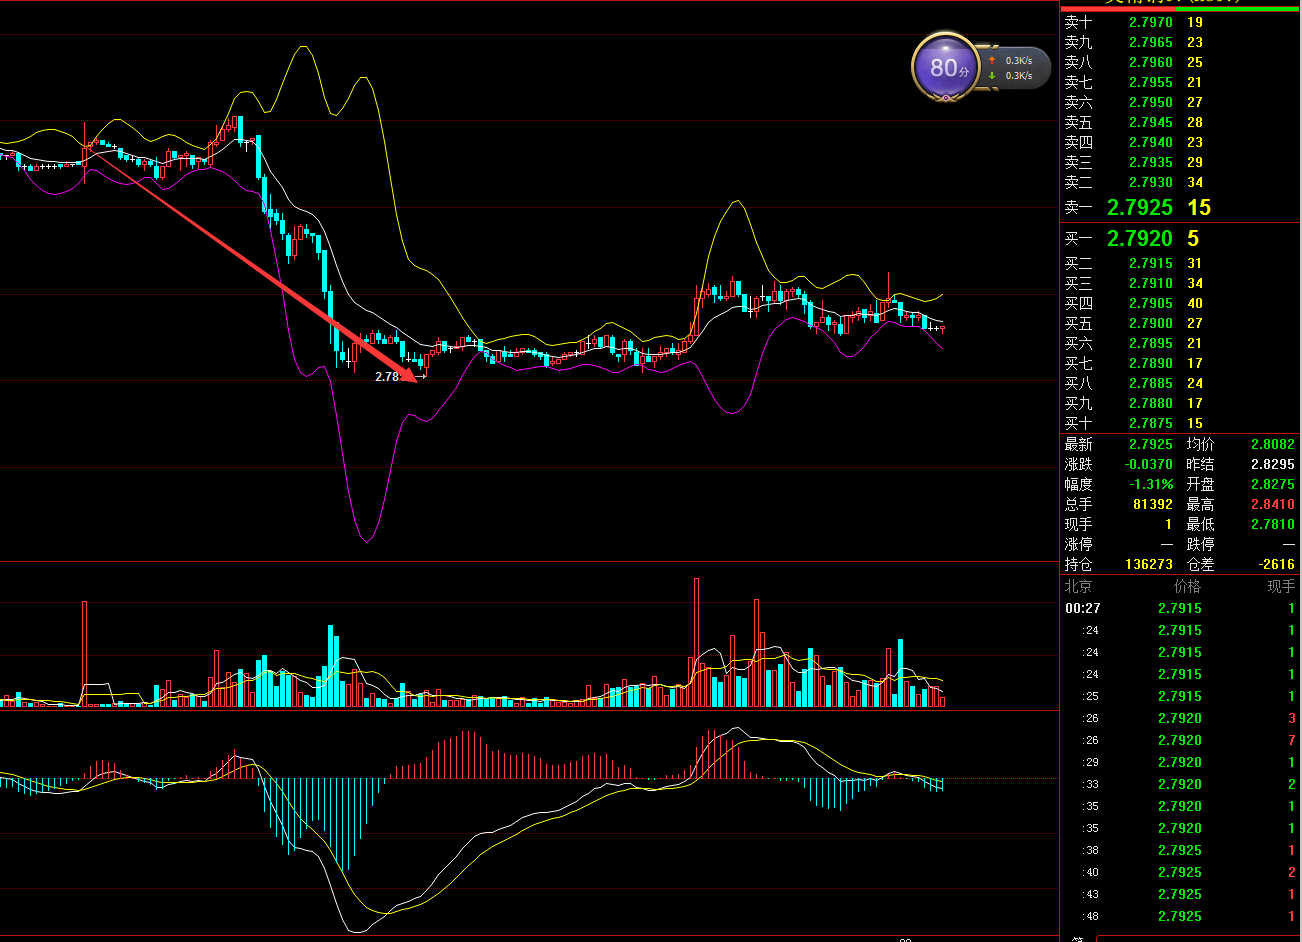Viewport: 1302px width, 942px height.
Task: Select the :48 tick trade row
Action: pos(1180,916)
